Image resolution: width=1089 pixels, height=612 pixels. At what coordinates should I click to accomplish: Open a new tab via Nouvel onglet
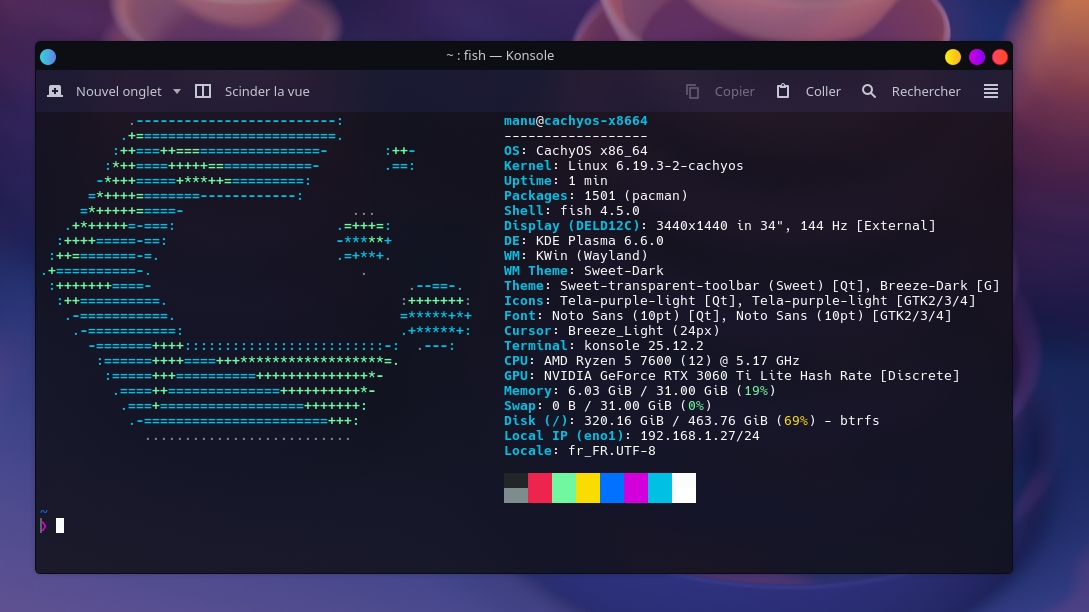point(118,91)
